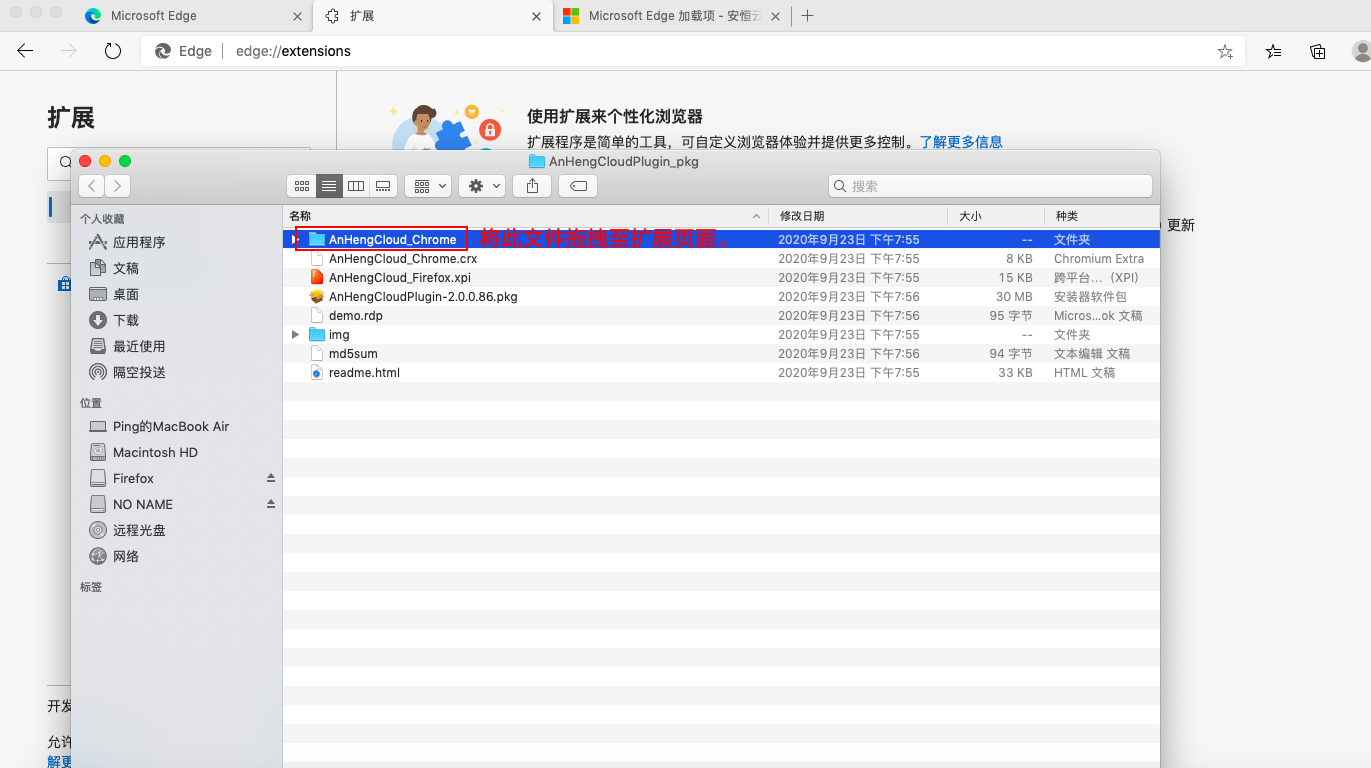Open Finder action gear menu
The width and height of the screenshot is (1371, 768).
tap(482, 186)
